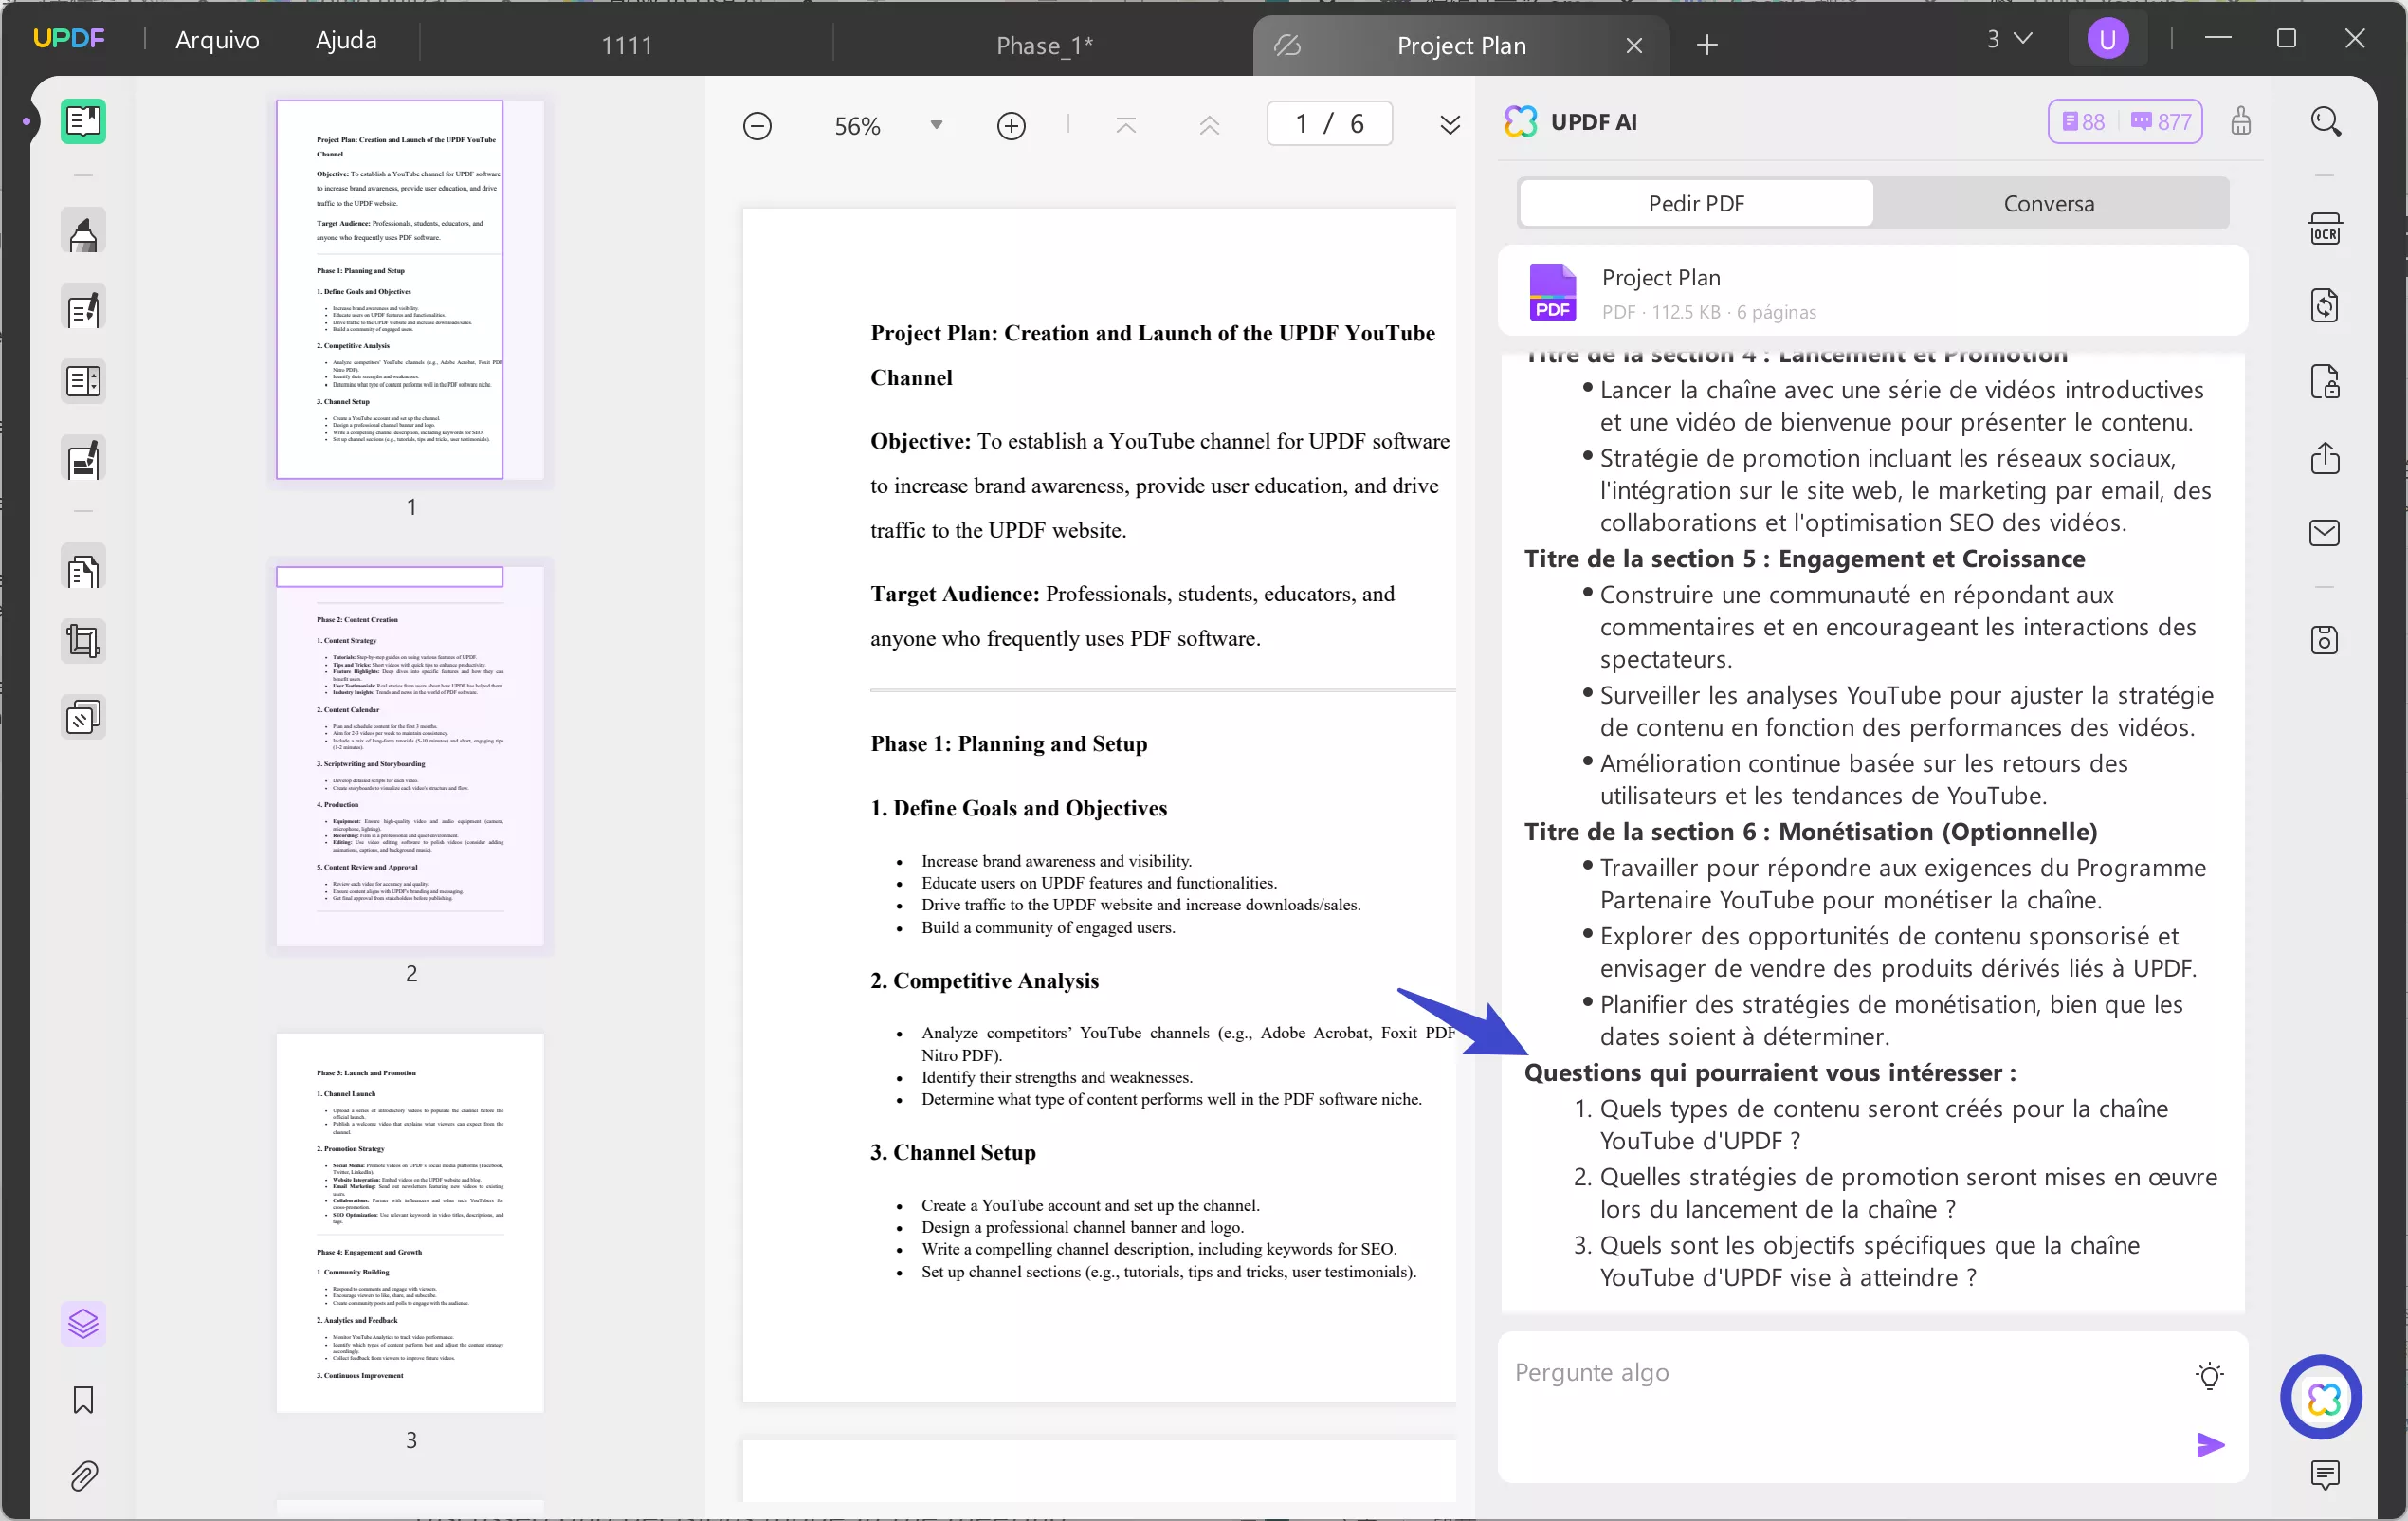This screenshot has height=1521, width=2408.
Task: Toggle the floating UPDF AI assistant button
Action: point(2321,1397)
